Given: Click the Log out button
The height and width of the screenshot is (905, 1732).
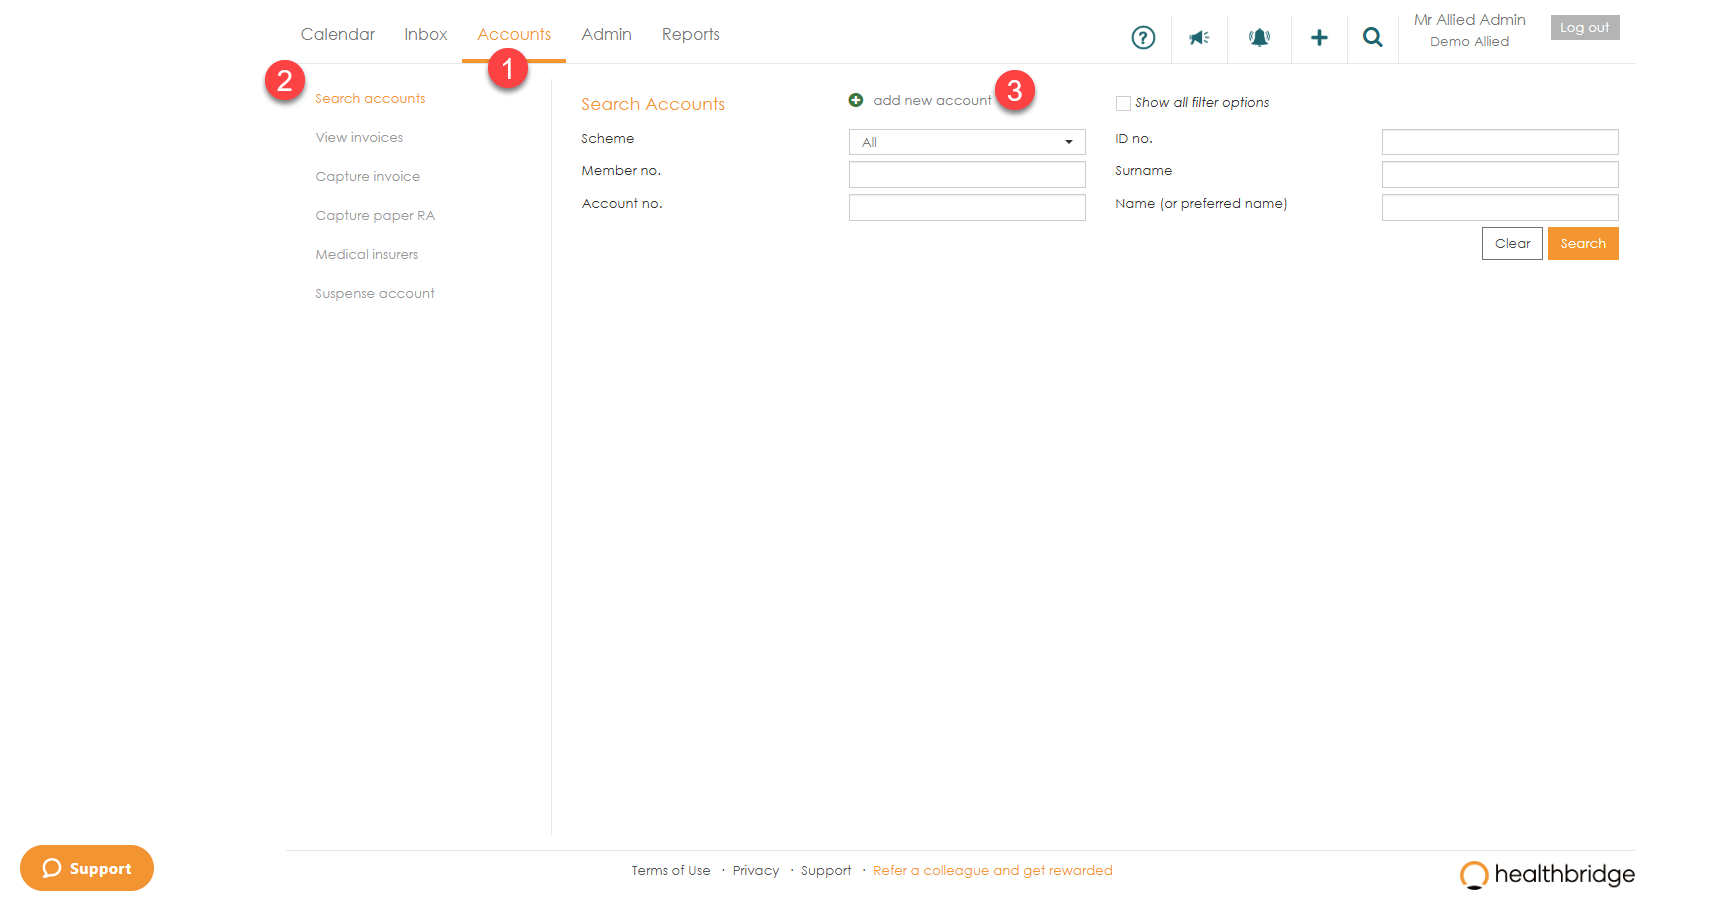Looking at the screenshot, I should coord(1585,27).
